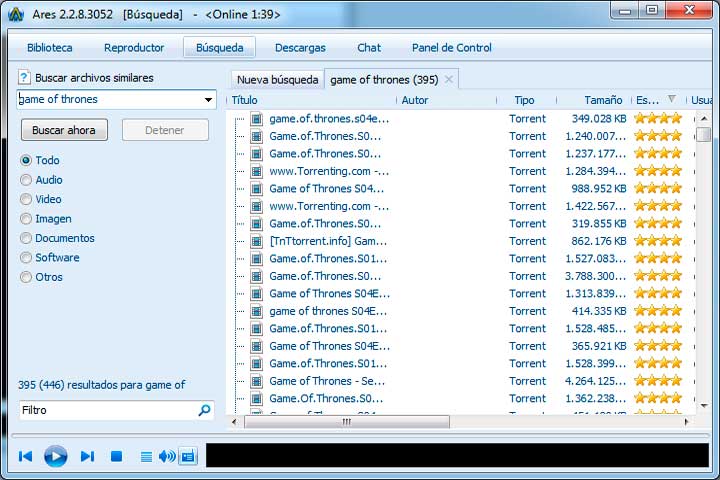This screenshot has height=480, width=720.
Task: Click file icon of Game of Thrones - Se… row
Action: tap(256, 381)
